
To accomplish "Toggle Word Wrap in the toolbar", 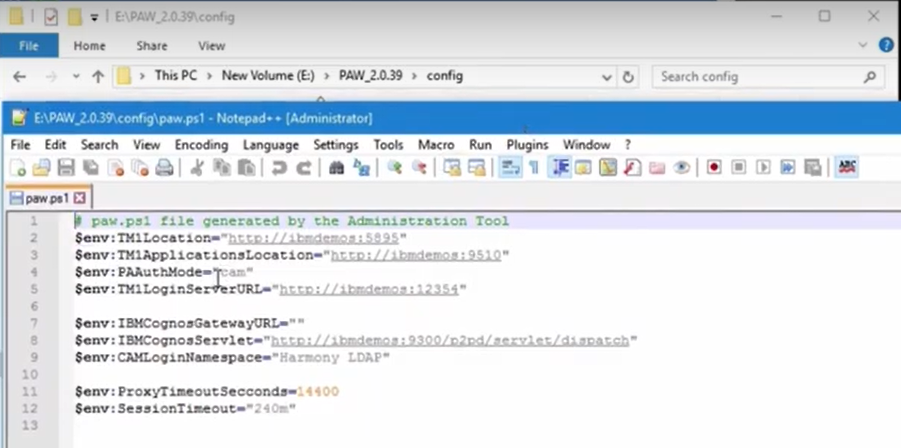I will coord(510,168).
